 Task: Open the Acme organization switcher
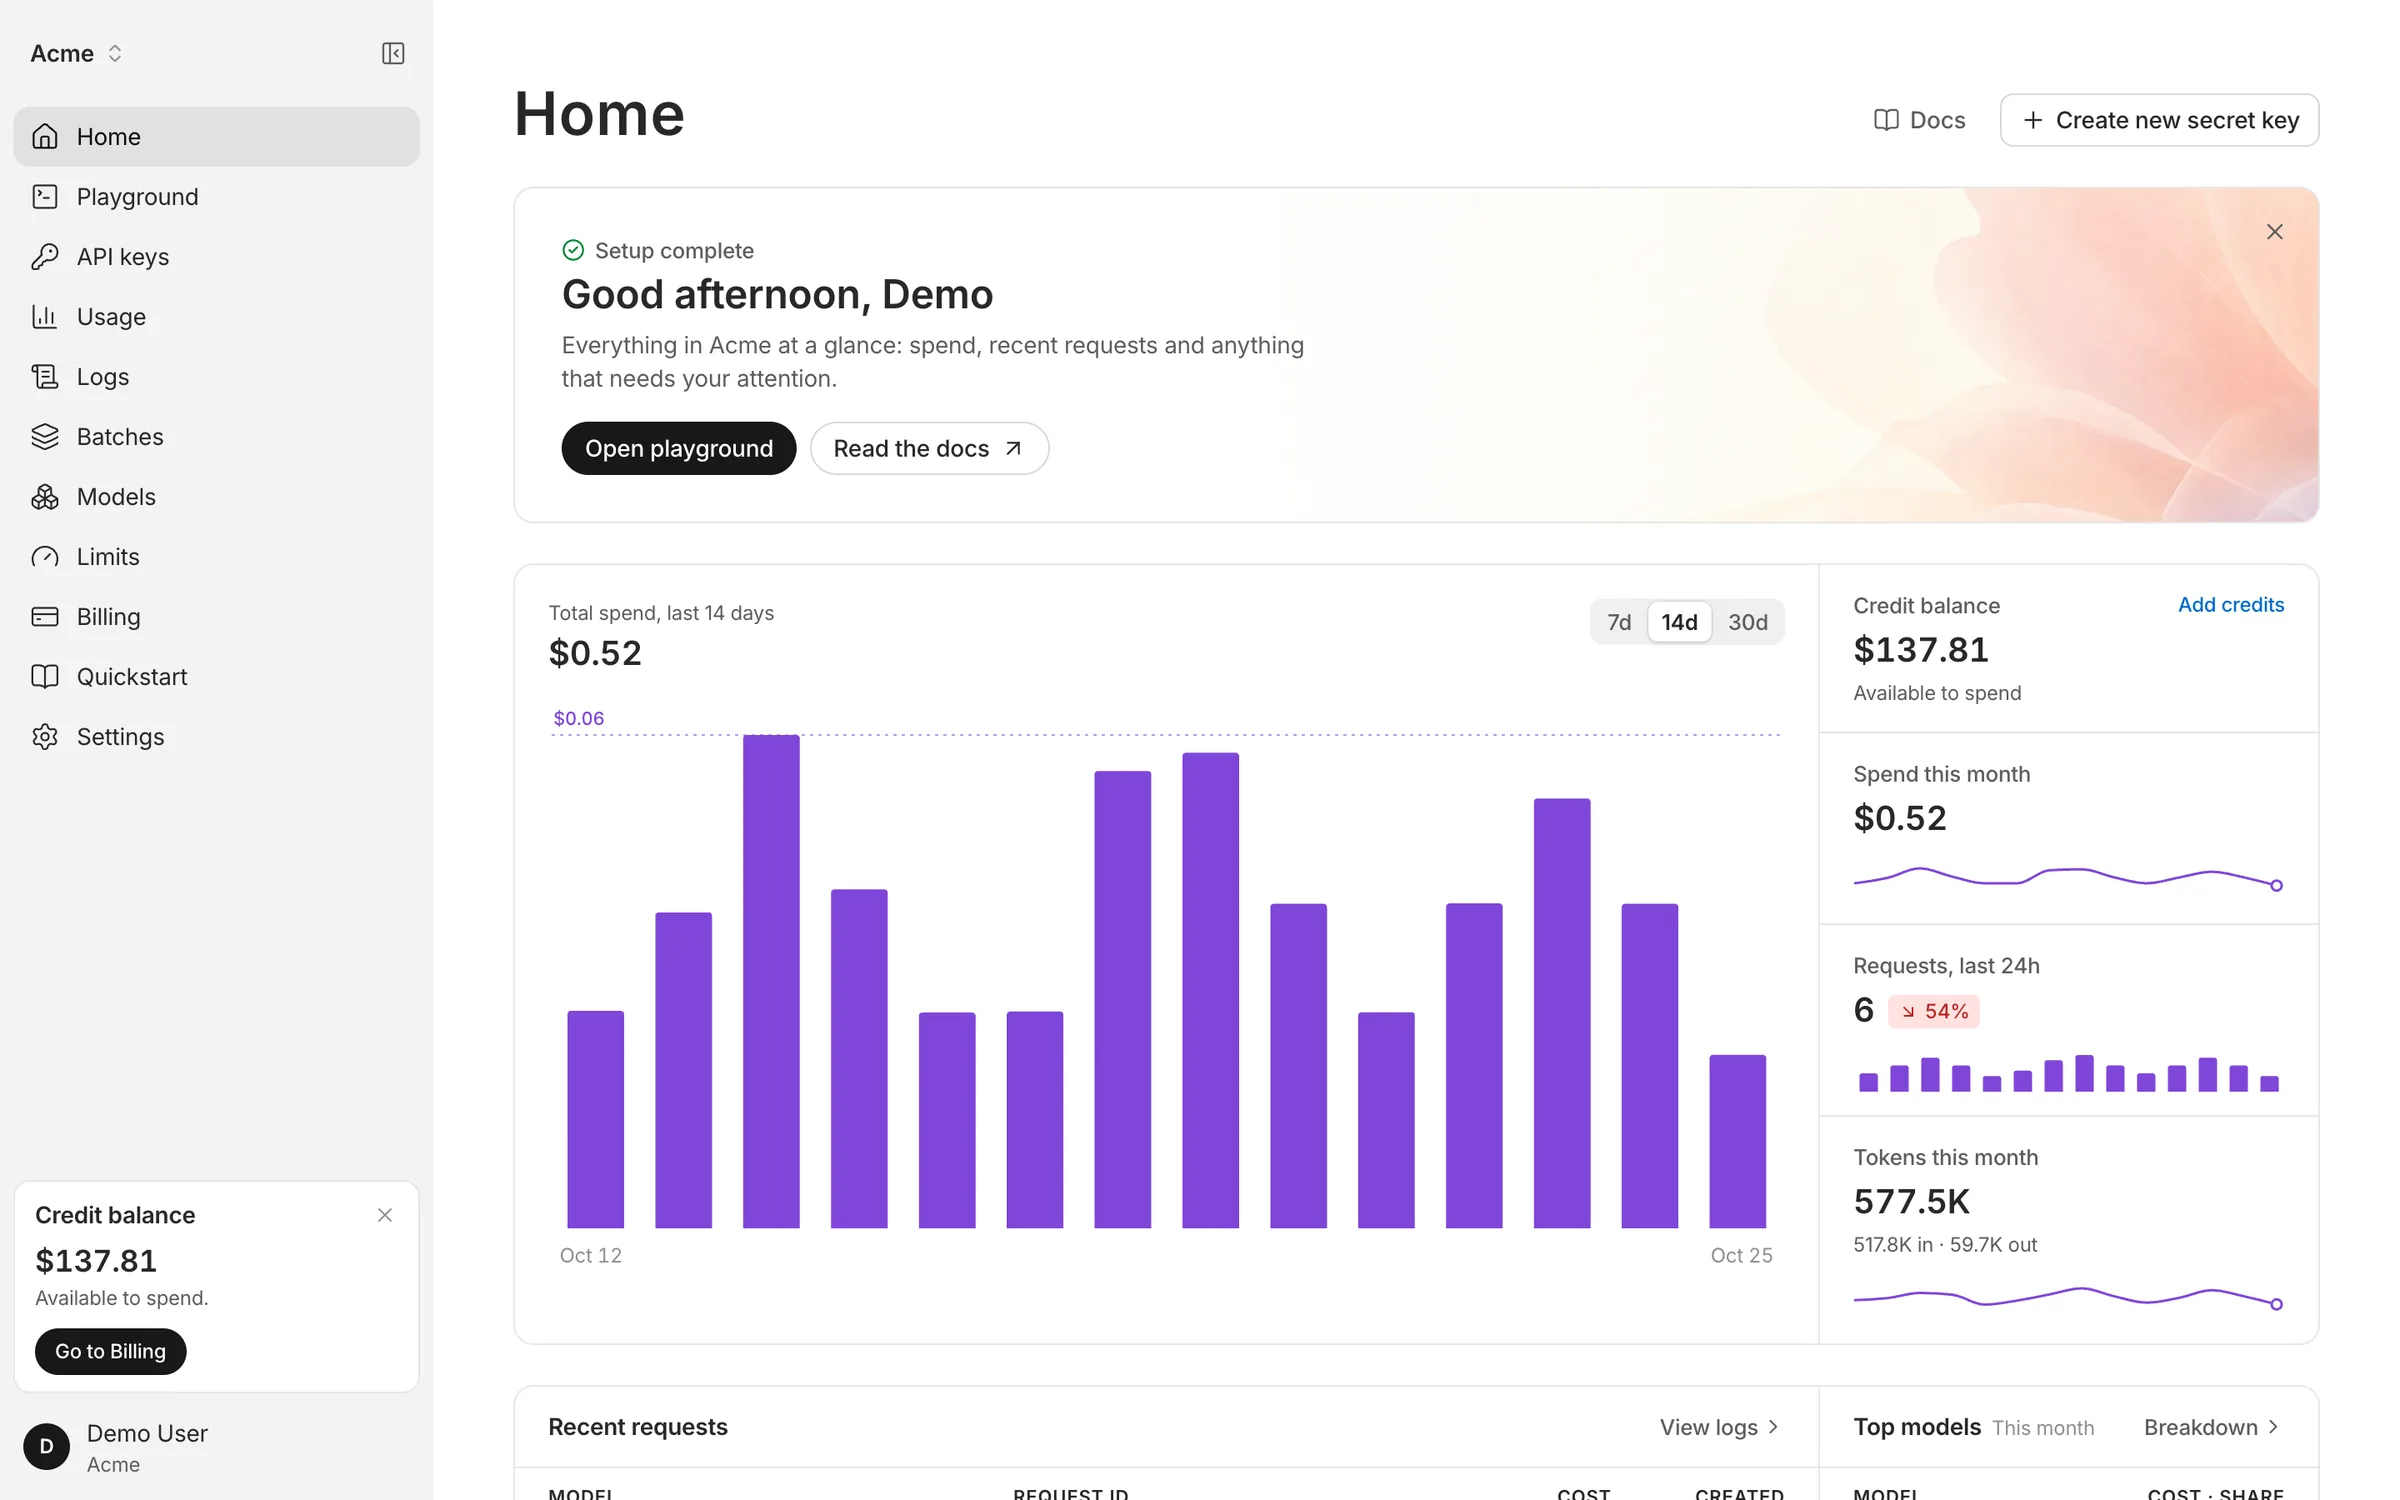[77, 53]
